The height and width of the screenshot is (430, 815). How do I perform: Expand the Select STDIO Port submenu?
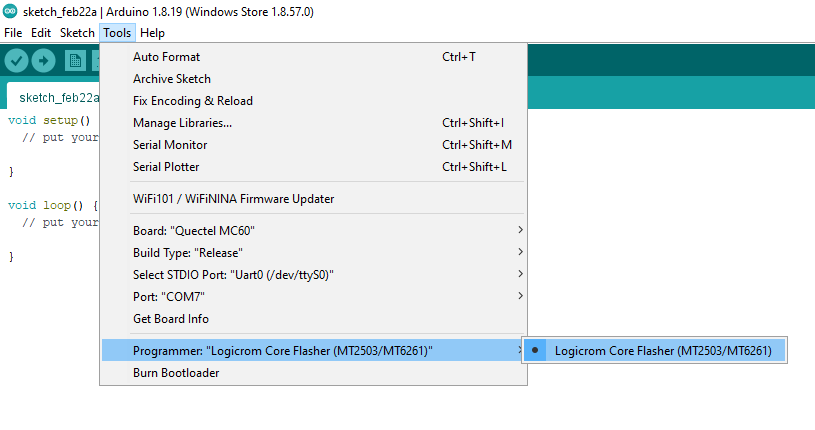[x=314, y=275]
